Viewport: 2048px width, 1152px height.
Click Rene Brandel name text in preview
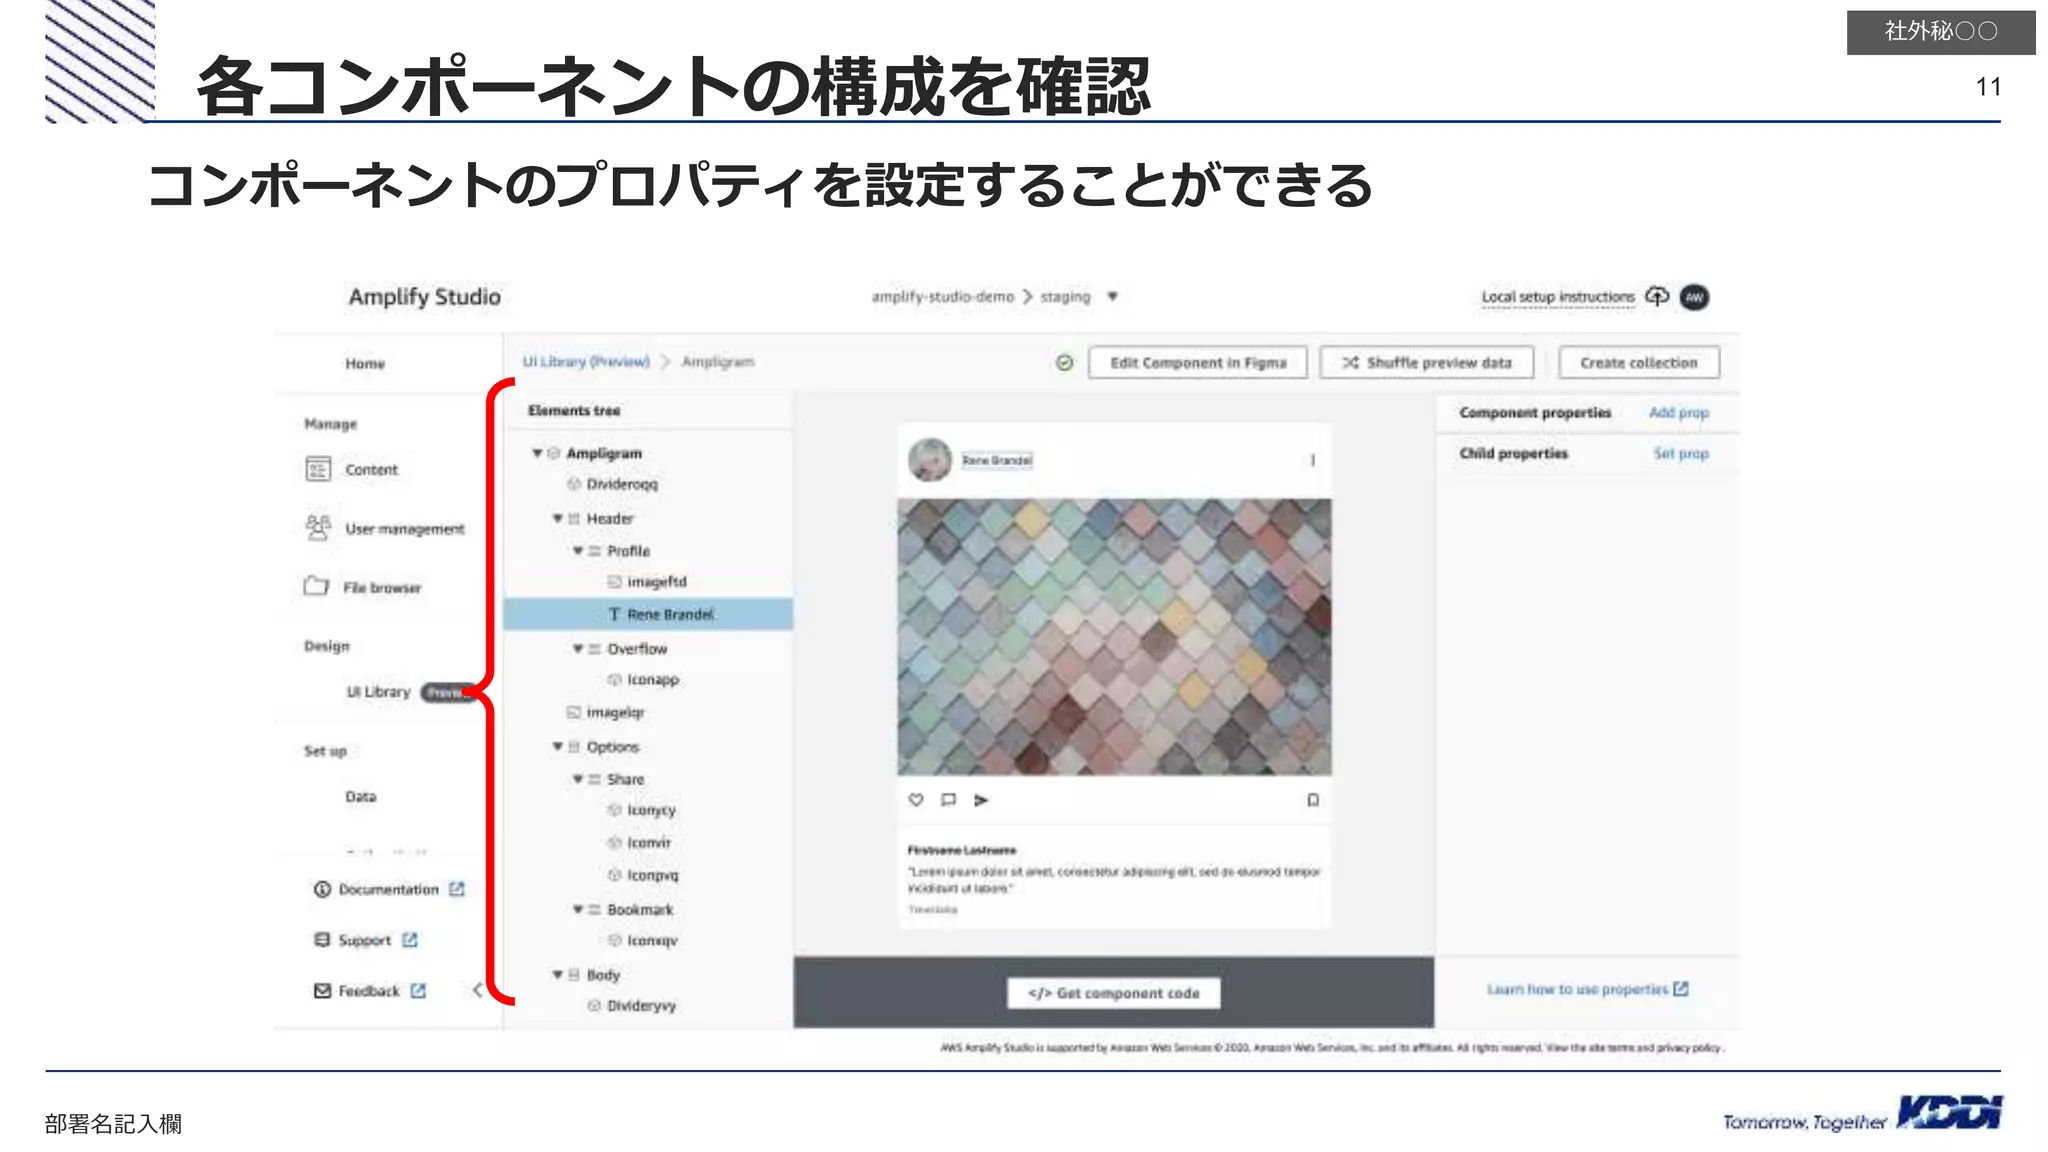[x=997, y=460]
